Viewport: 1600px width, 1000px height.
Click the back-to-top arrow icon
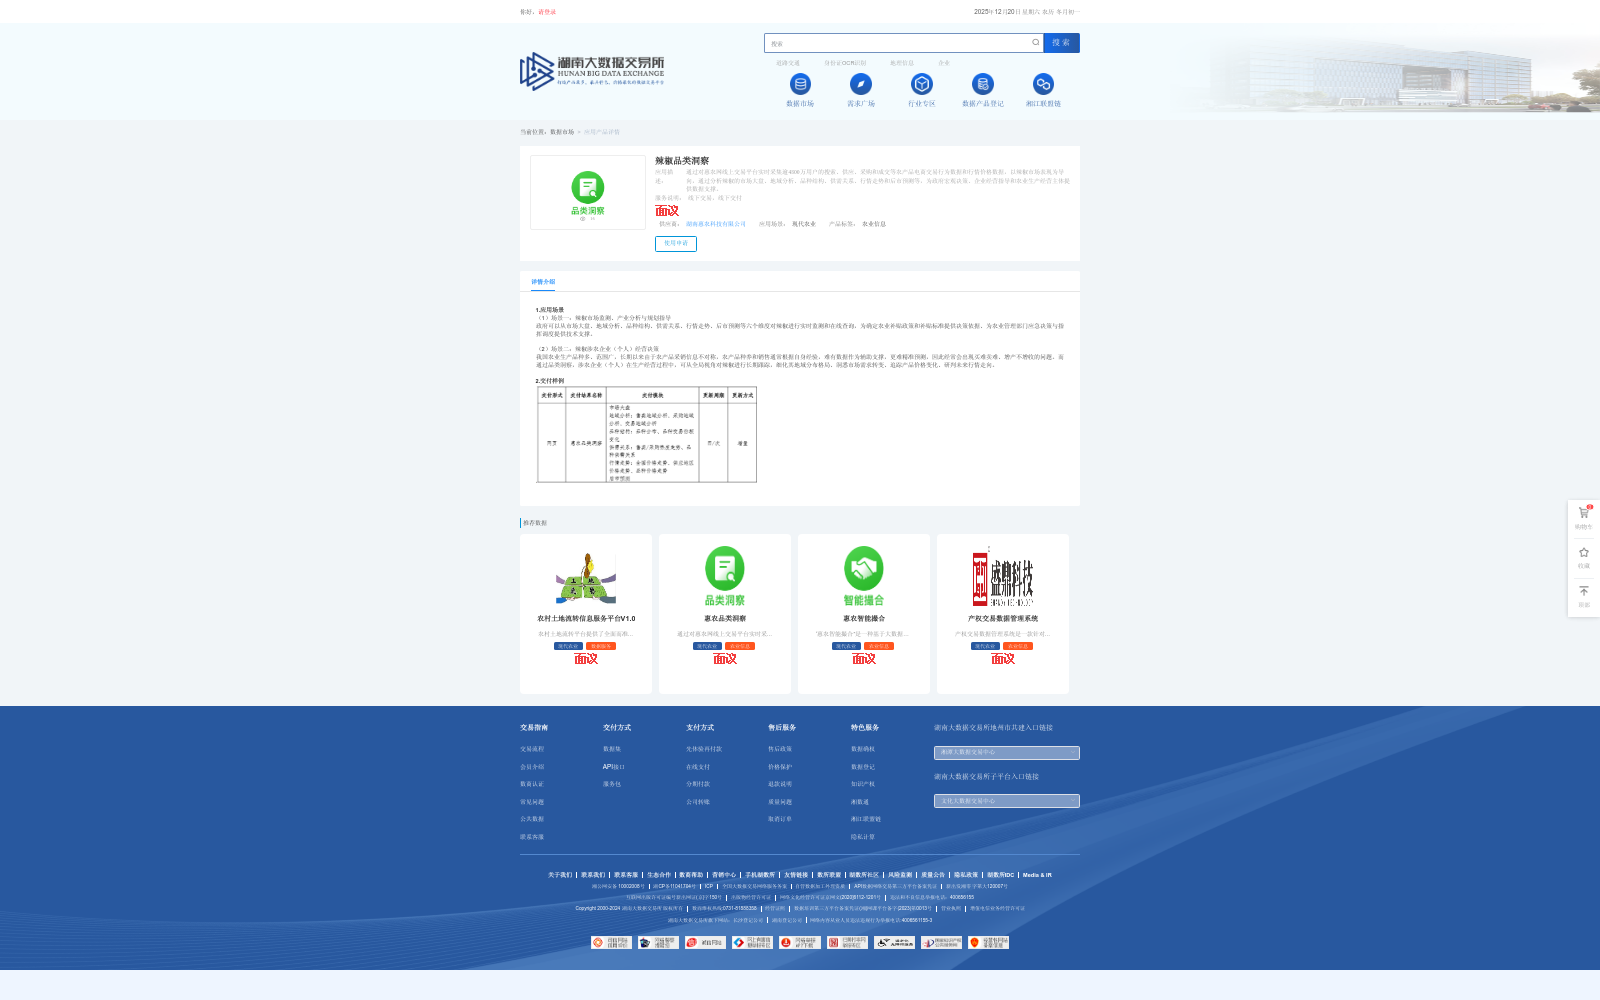[x=1584, y=591]
